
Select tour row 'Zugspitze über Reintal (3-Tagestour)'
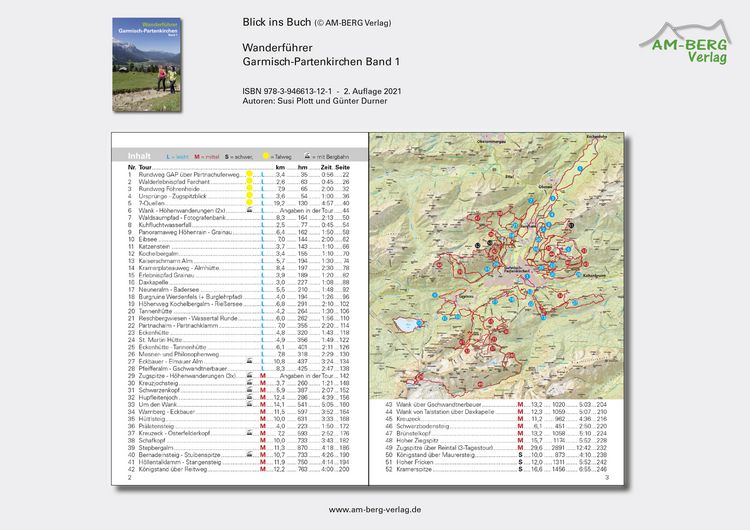496,448
